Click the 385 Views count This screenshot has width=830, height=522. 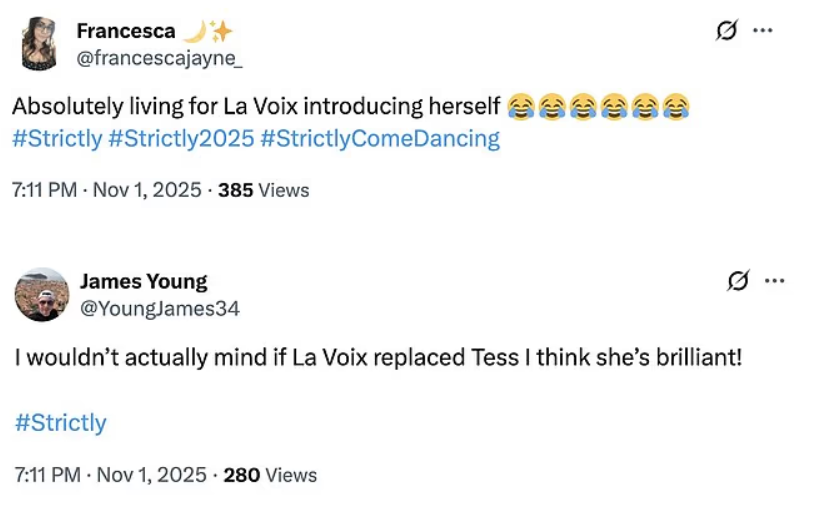pos(264,190)
